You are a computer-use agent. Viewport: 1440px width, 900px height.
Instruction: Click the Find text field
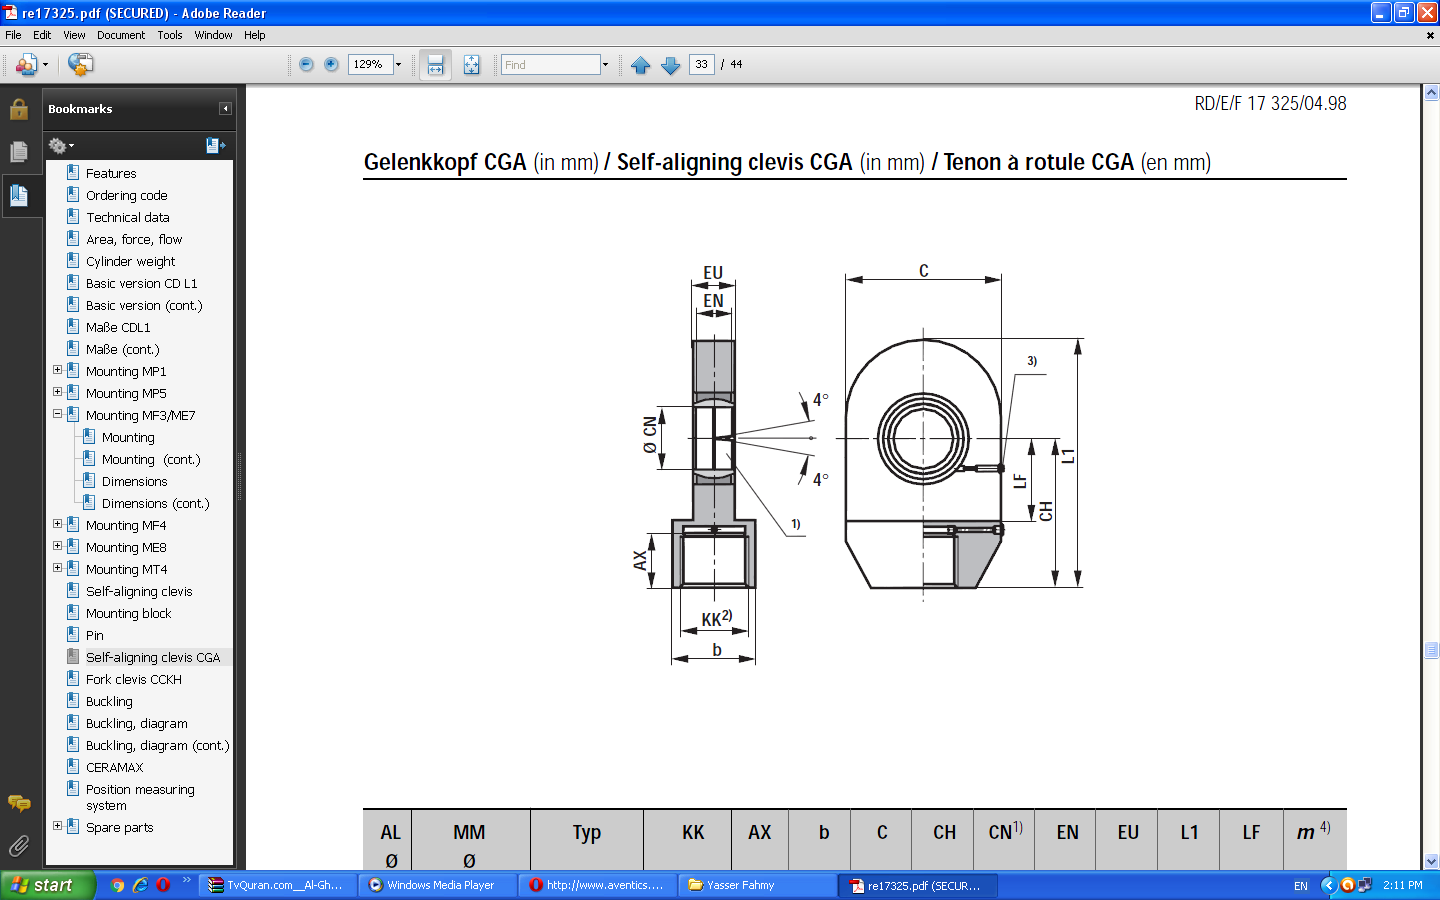point(551,65)
